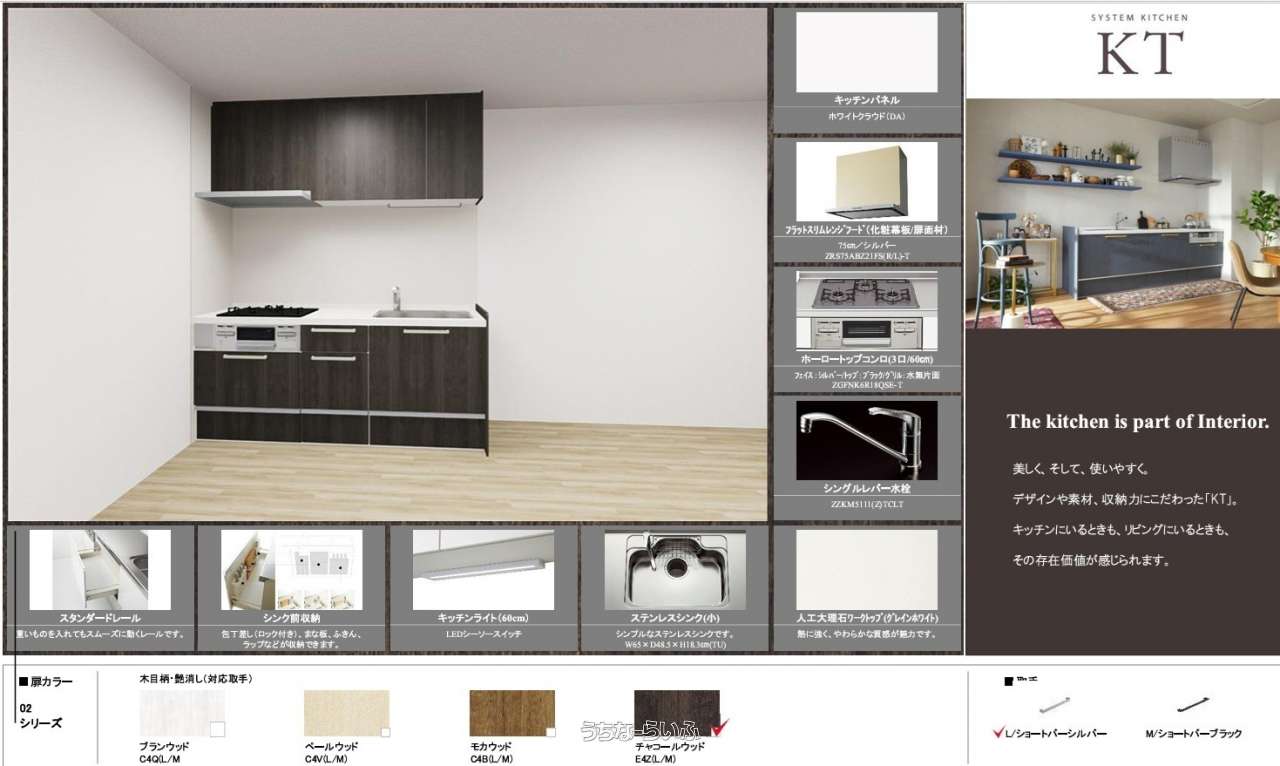Open the standard drawer rail picture
The image size is (1280, 766).
coord(100,569)
